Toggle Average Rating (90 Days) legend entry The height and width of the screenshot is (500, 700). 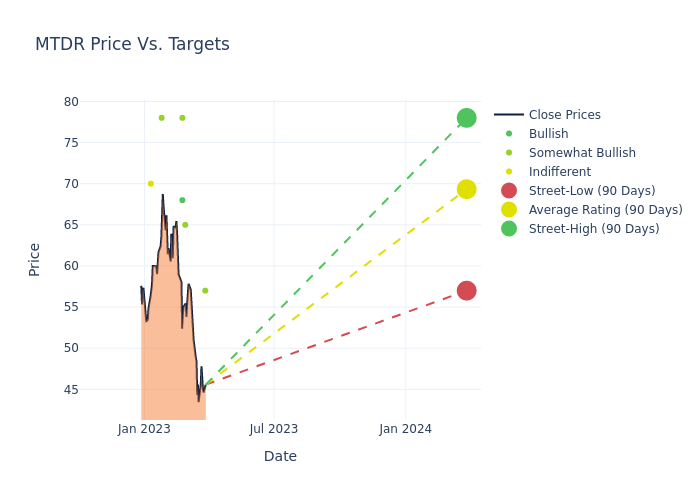coord(605,210)
